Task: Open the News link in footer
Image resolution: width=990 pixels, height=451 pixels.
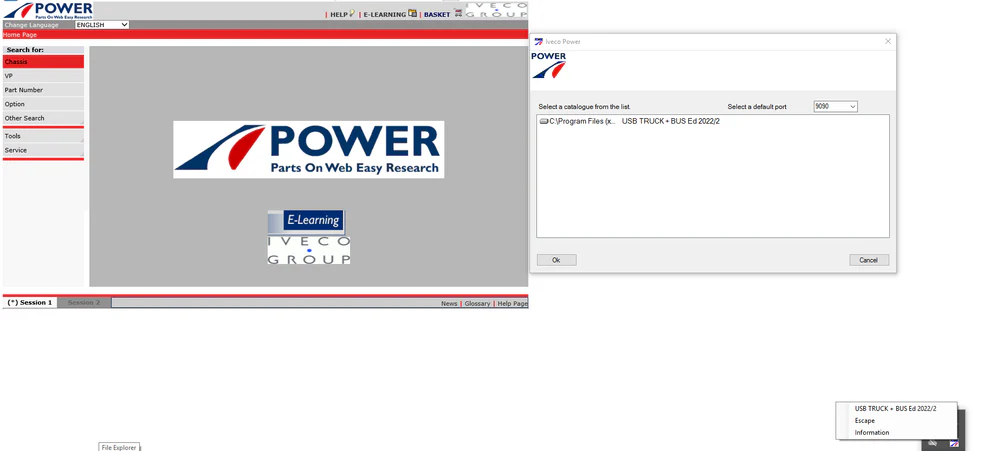Action: [x=449, y=303]
